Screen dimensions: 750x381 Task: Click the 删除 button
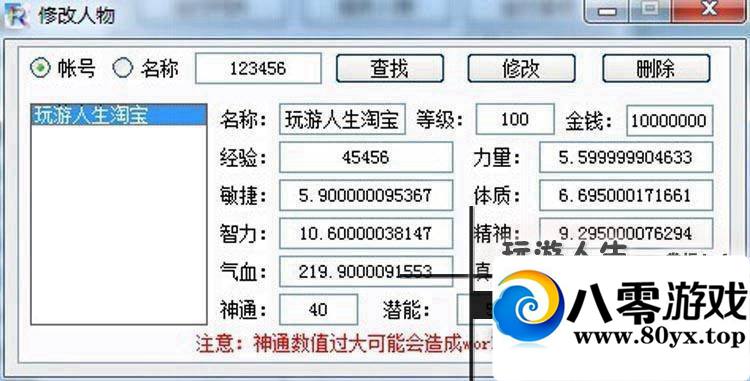656,68
